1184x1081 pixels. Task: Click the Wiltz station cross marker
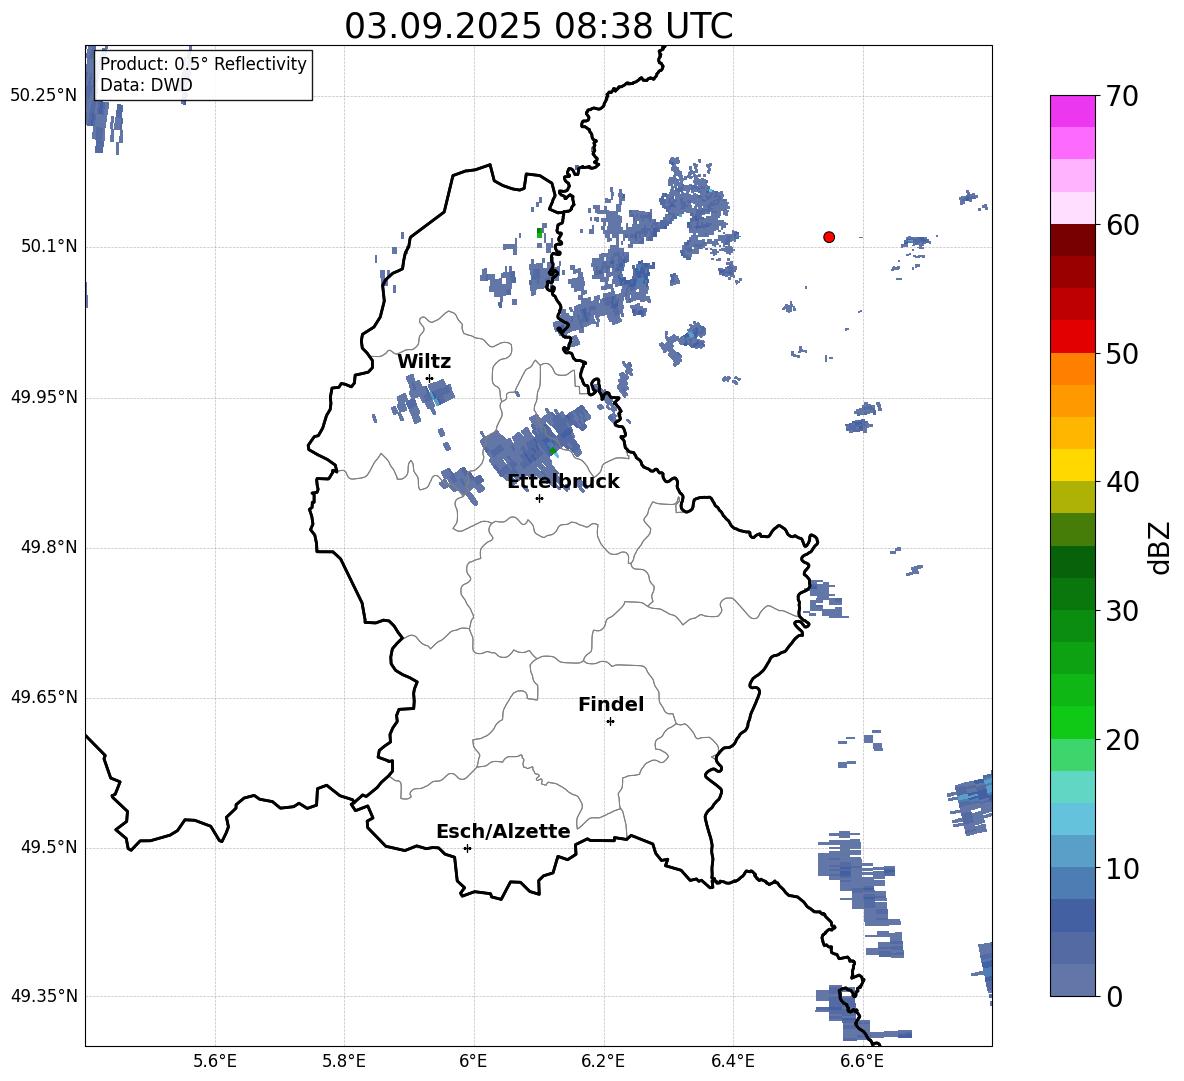(x=429, y=379)
